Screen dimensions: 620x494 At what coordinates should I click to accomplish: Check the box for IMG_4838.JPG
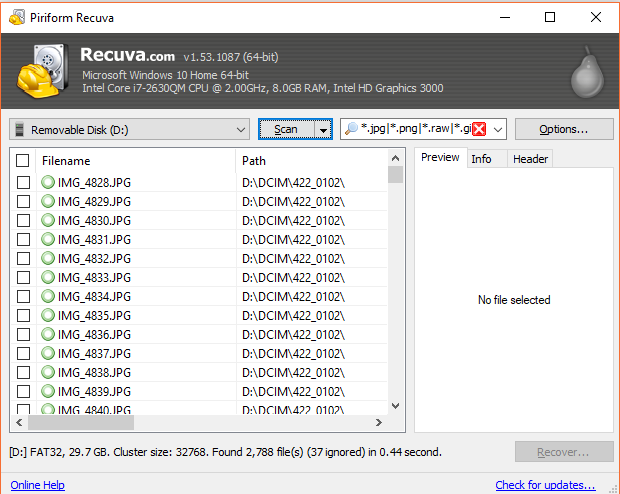tap(23, 372)
